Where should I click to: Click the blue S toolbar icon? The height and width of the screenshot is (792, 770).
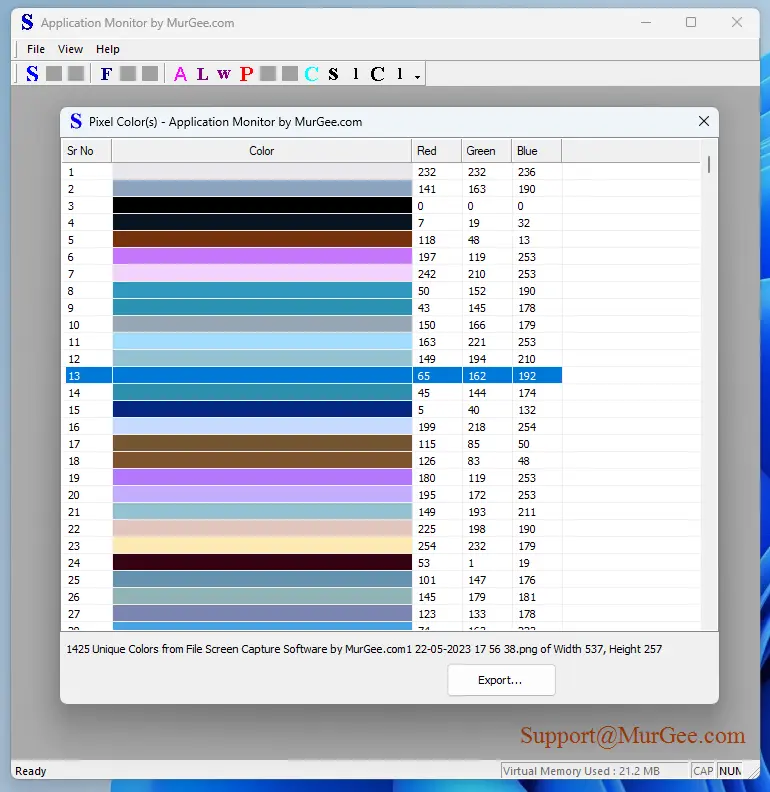coord(32,74)
